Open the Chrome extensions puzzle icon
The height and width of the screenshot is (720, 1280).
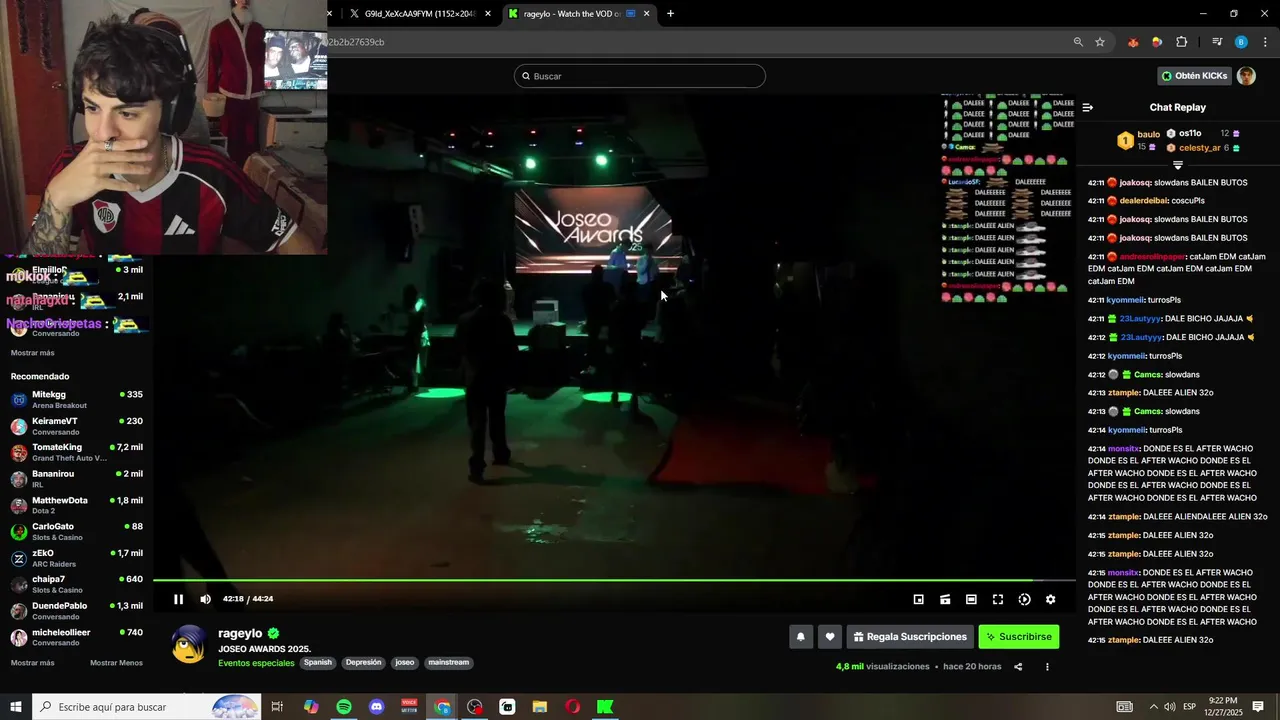point(1182,42)
